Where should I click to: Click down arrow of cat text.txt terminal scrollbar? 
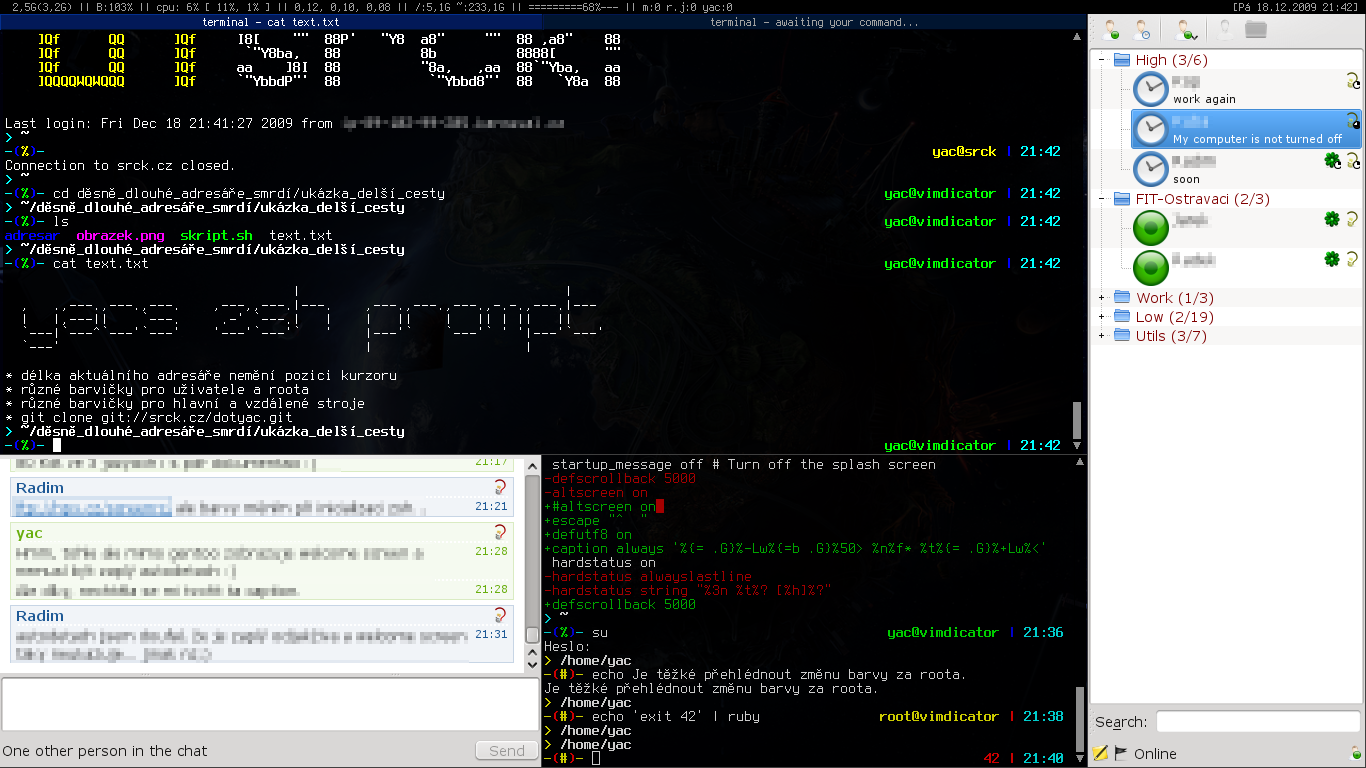1077,446
